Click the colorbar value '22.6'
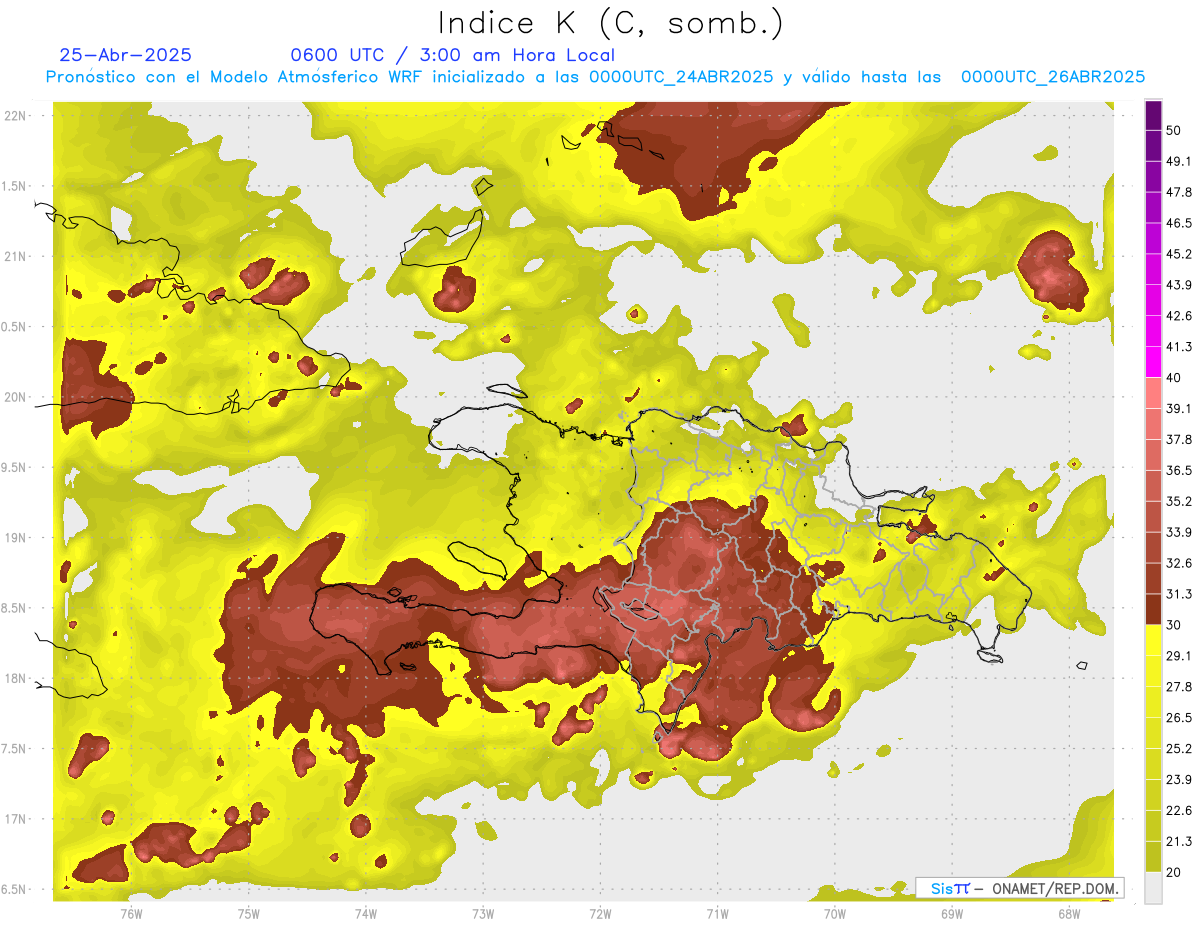This screenshot has width=1200, height=927. point(1179,810)
